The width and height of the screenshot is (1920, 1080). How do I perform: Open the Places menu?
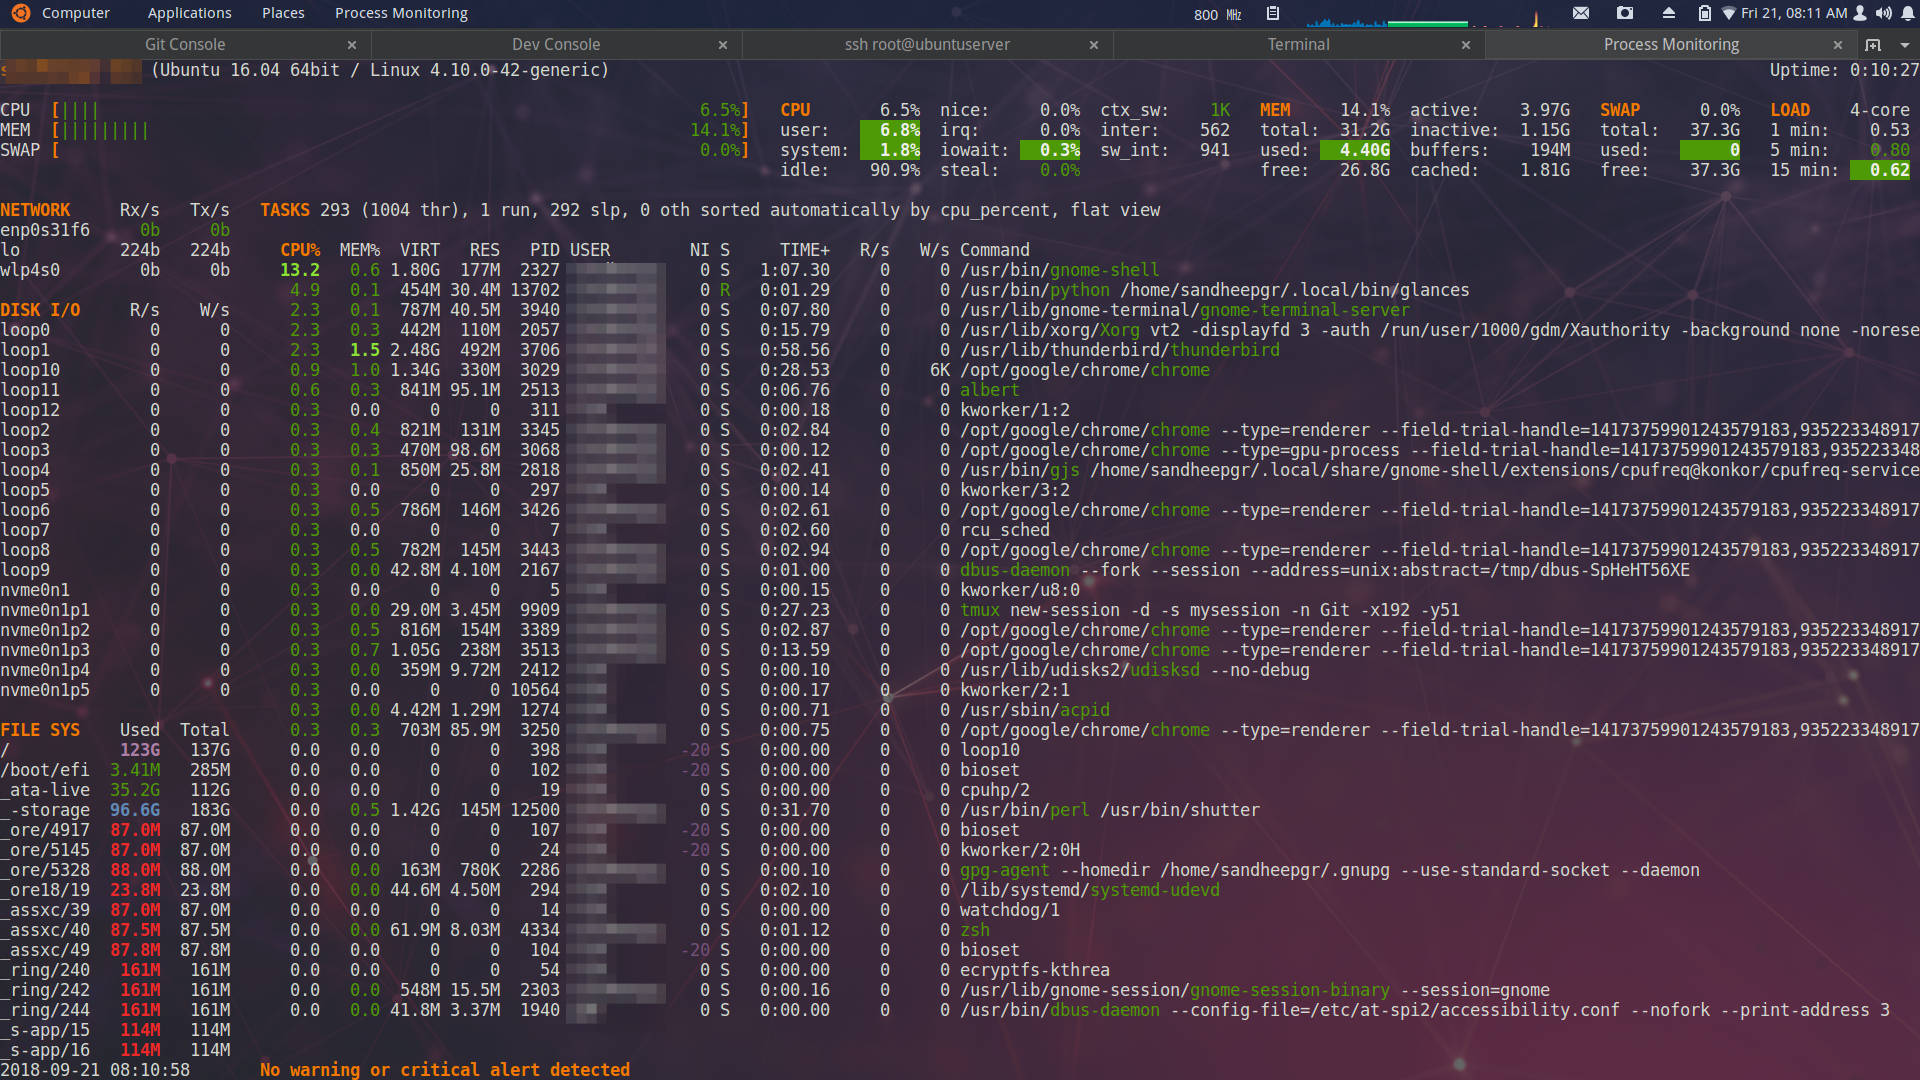(283, 13)
